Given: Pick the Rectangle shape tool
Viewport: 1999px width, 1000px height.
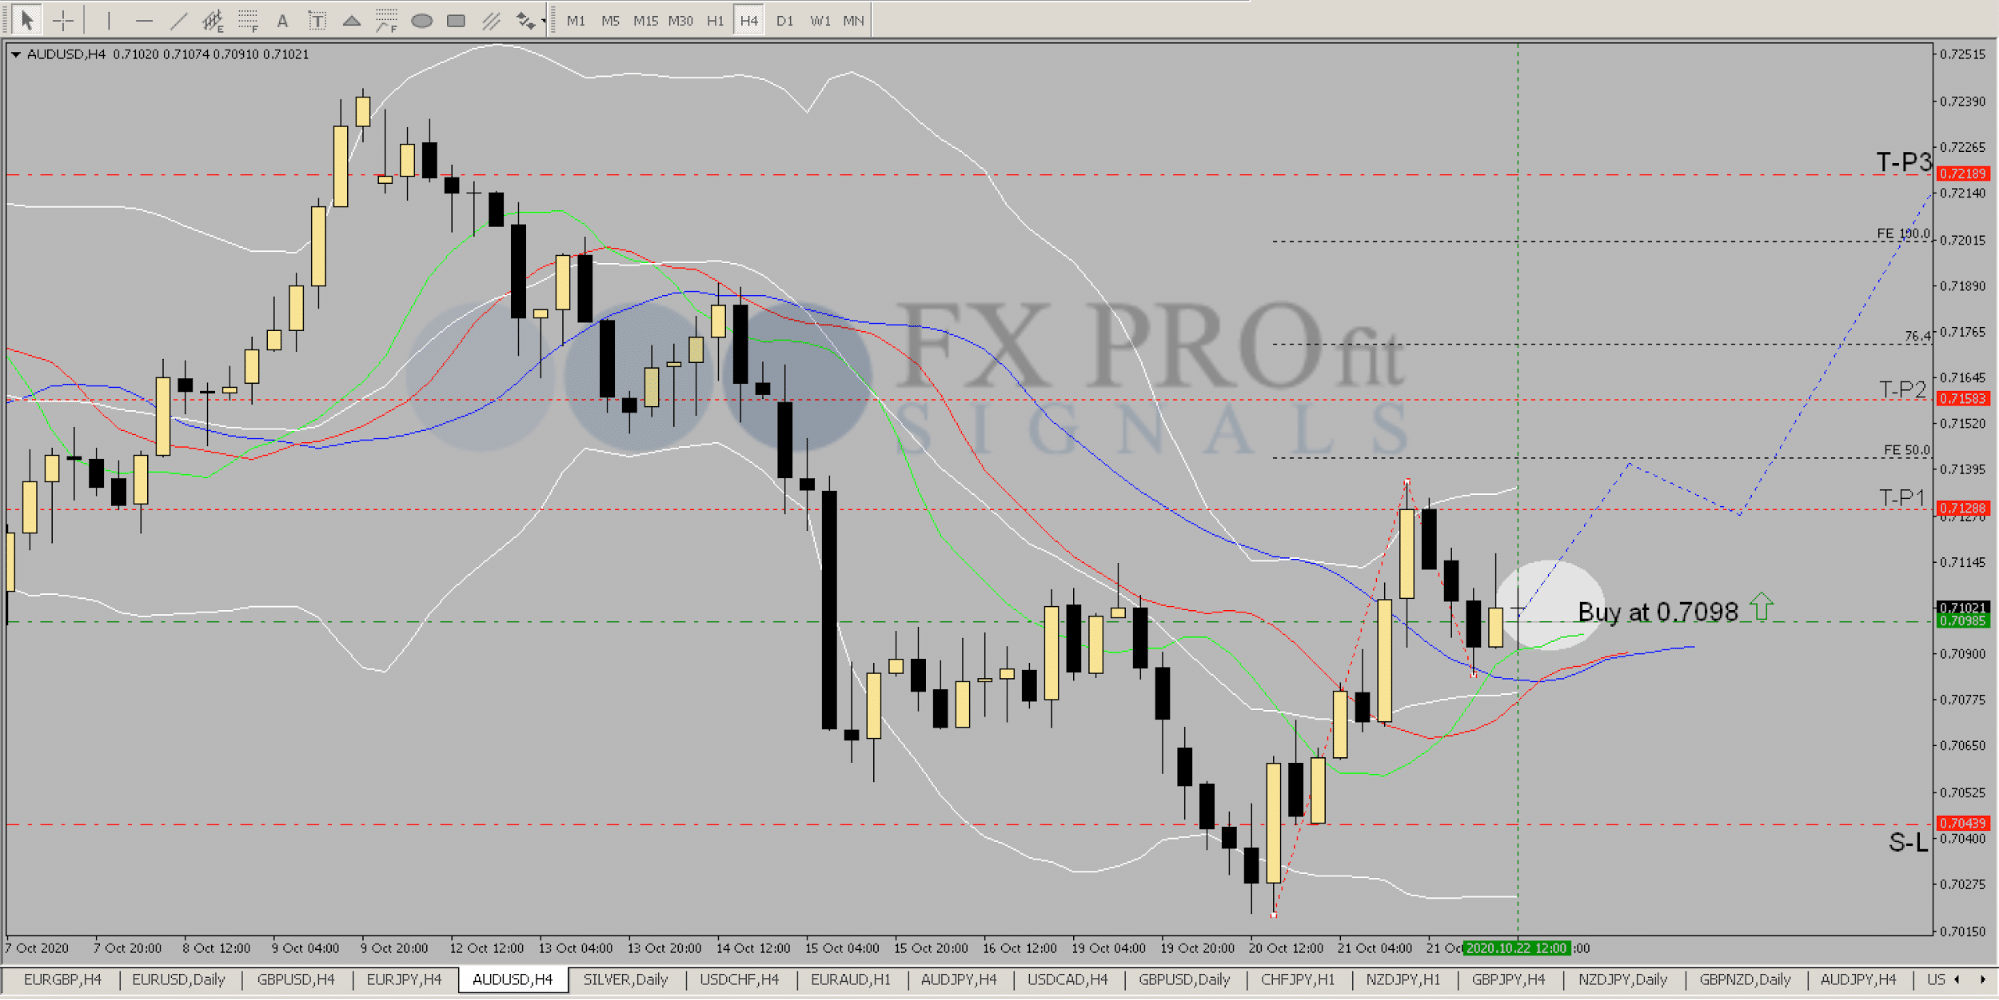Looking at the screenshot, I should pyautogui.click(x=456, y=20).
